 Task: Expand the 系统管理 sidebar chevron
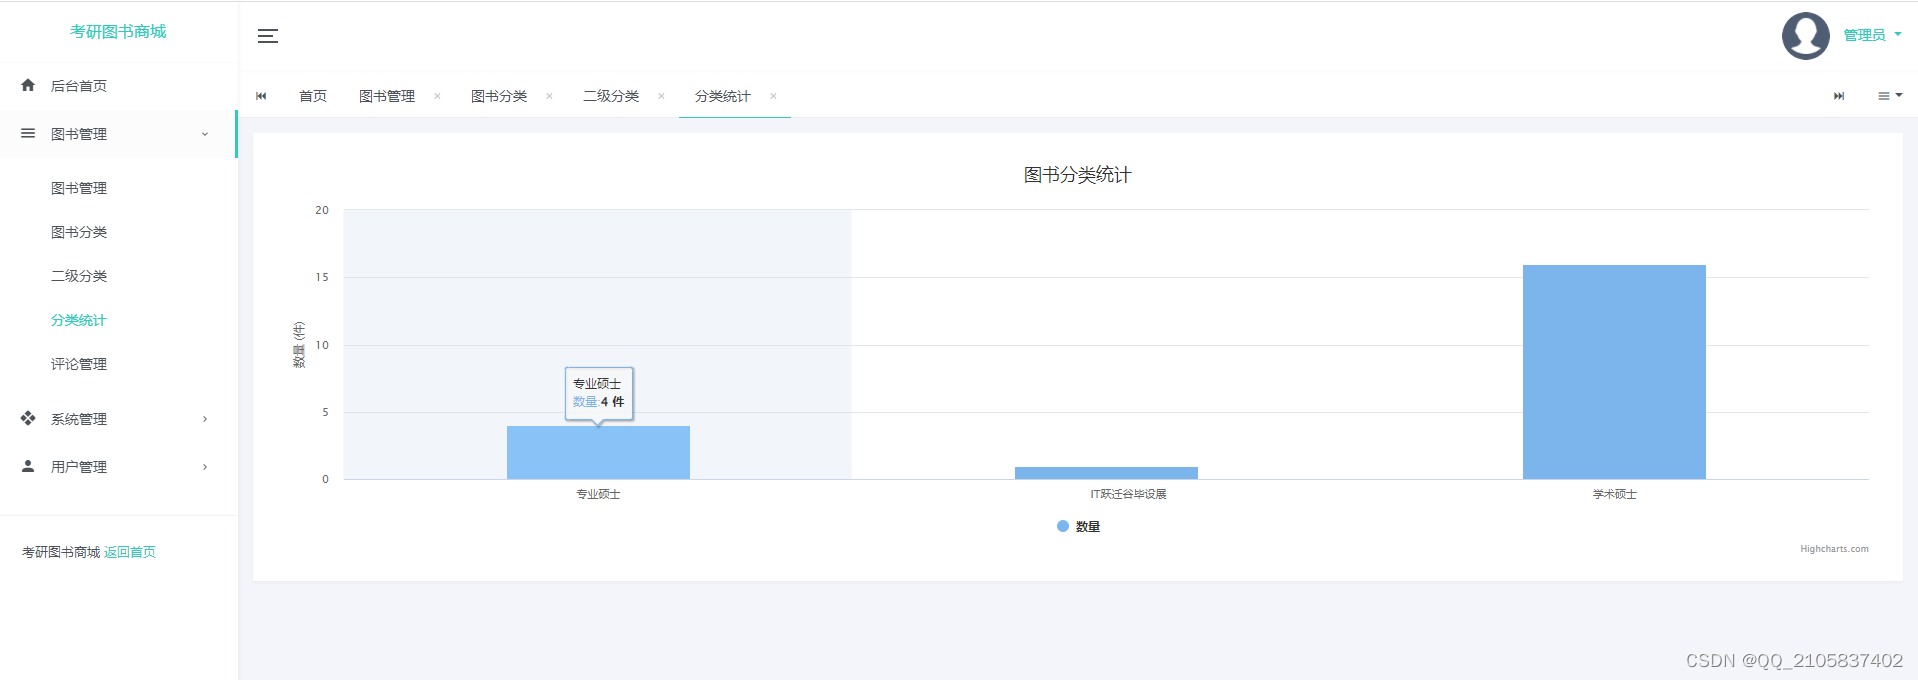pyautogui.click(x=205, y=419)
